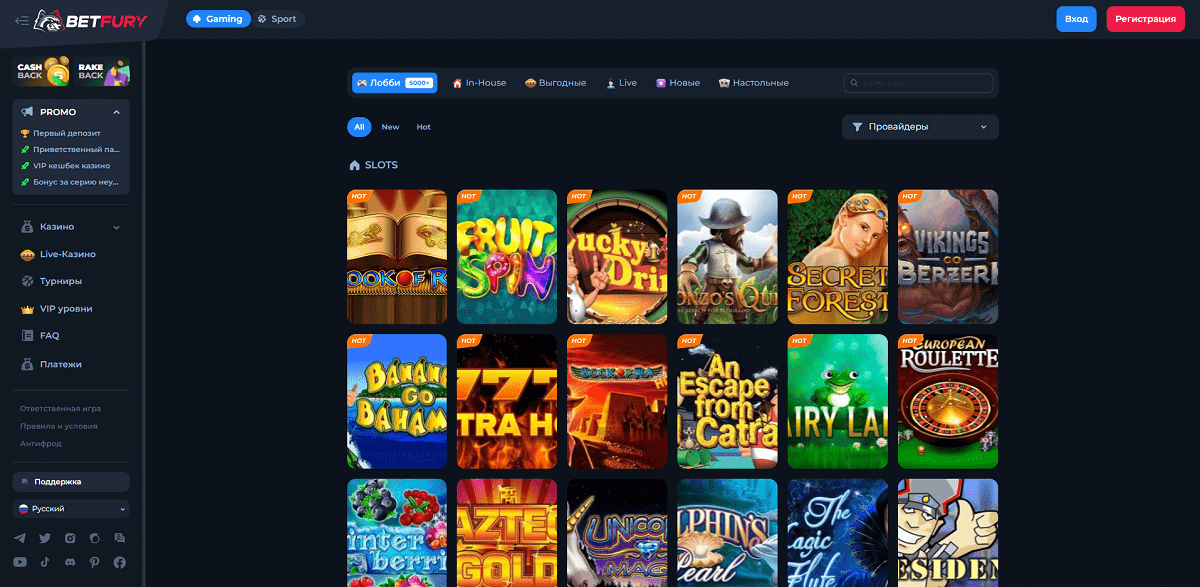Open The Magic Flute game card

point(838,533)
